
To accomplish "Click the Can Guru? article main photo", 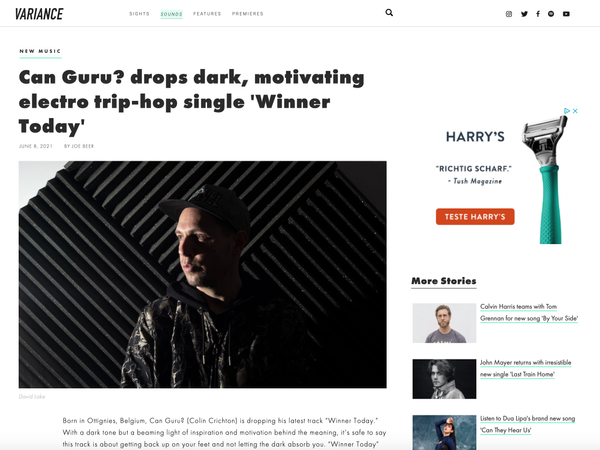I will 202,274.
